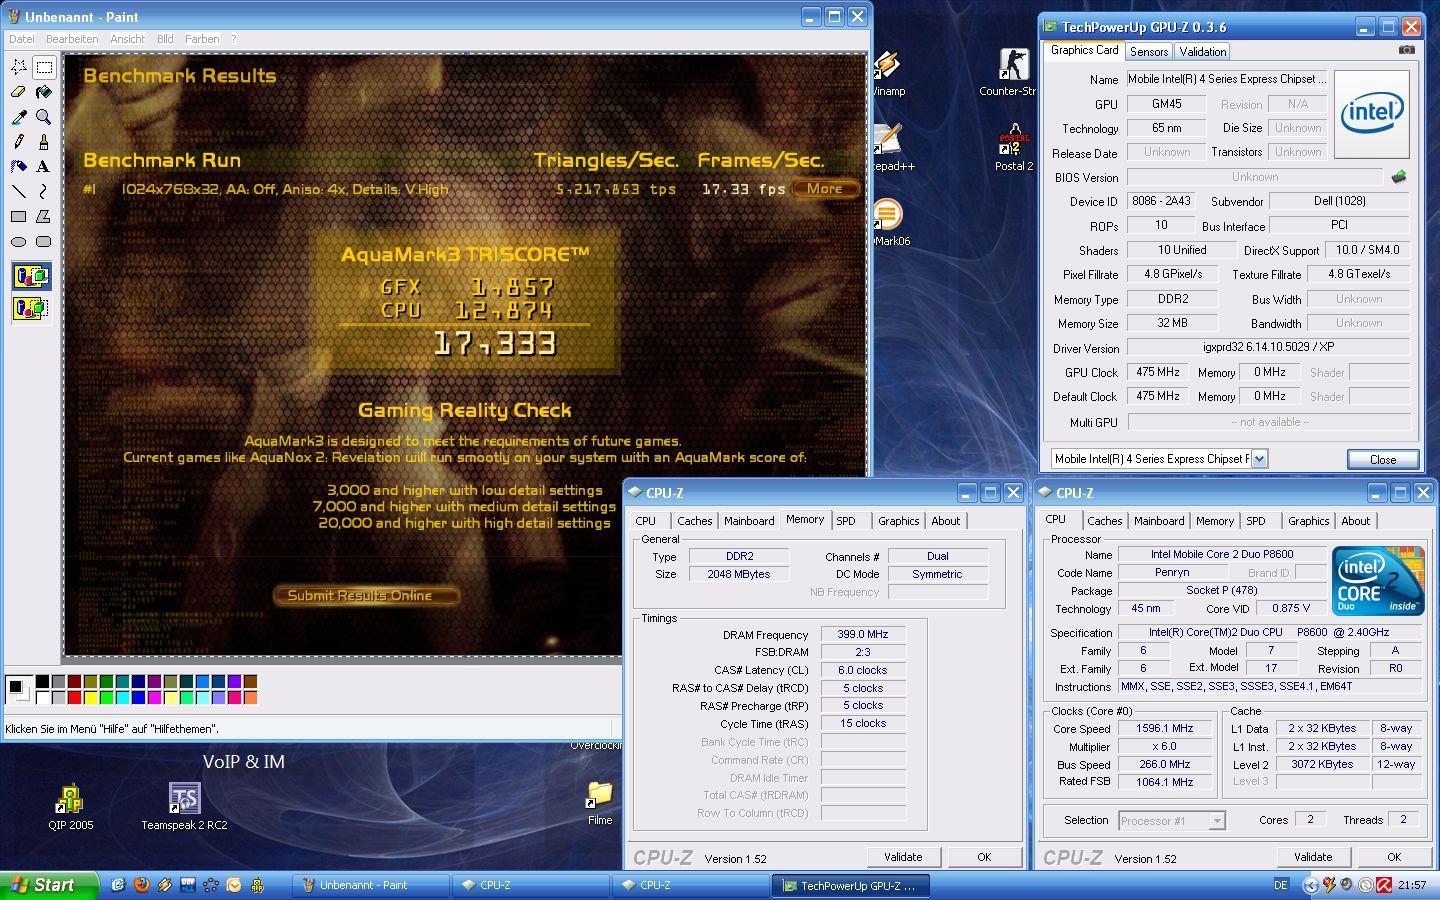Pick the yellow color swatch in Paint palette

tap(90, 698)
